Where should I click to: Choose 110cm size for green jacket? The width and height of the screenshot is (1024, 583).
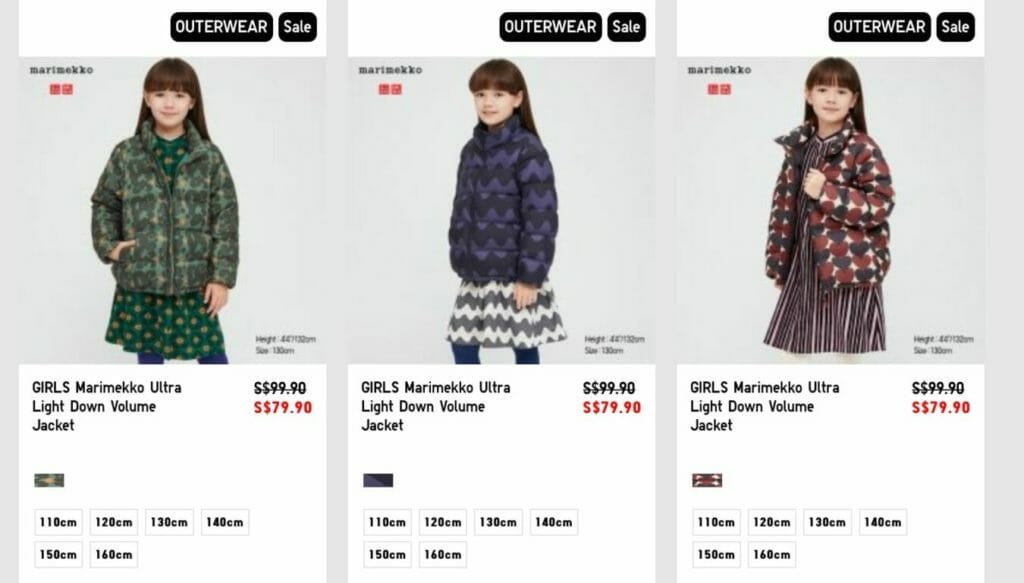click(x=58, y=522)
